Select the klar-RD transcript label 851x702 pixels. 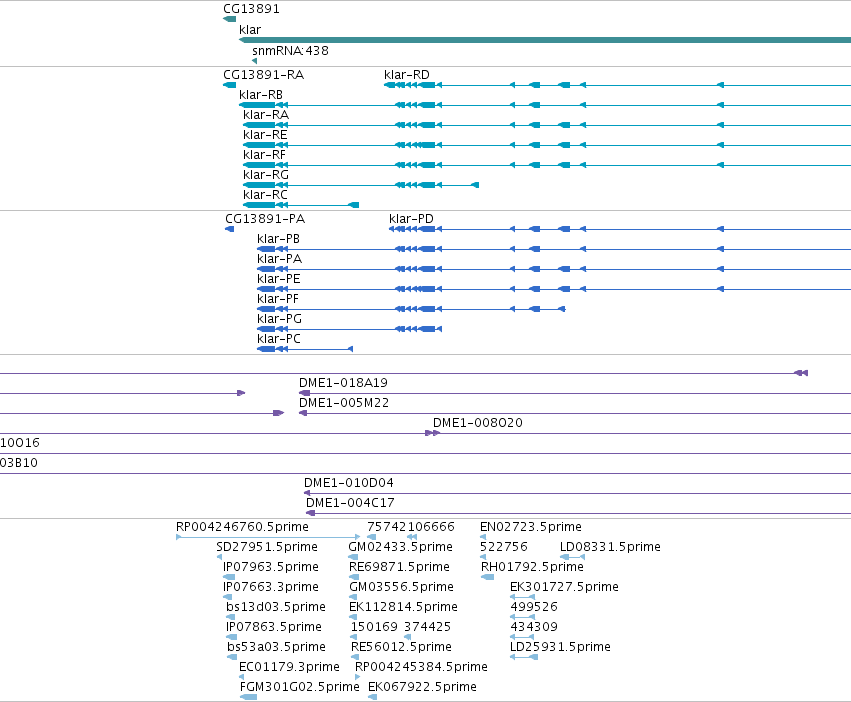(407, 75)
